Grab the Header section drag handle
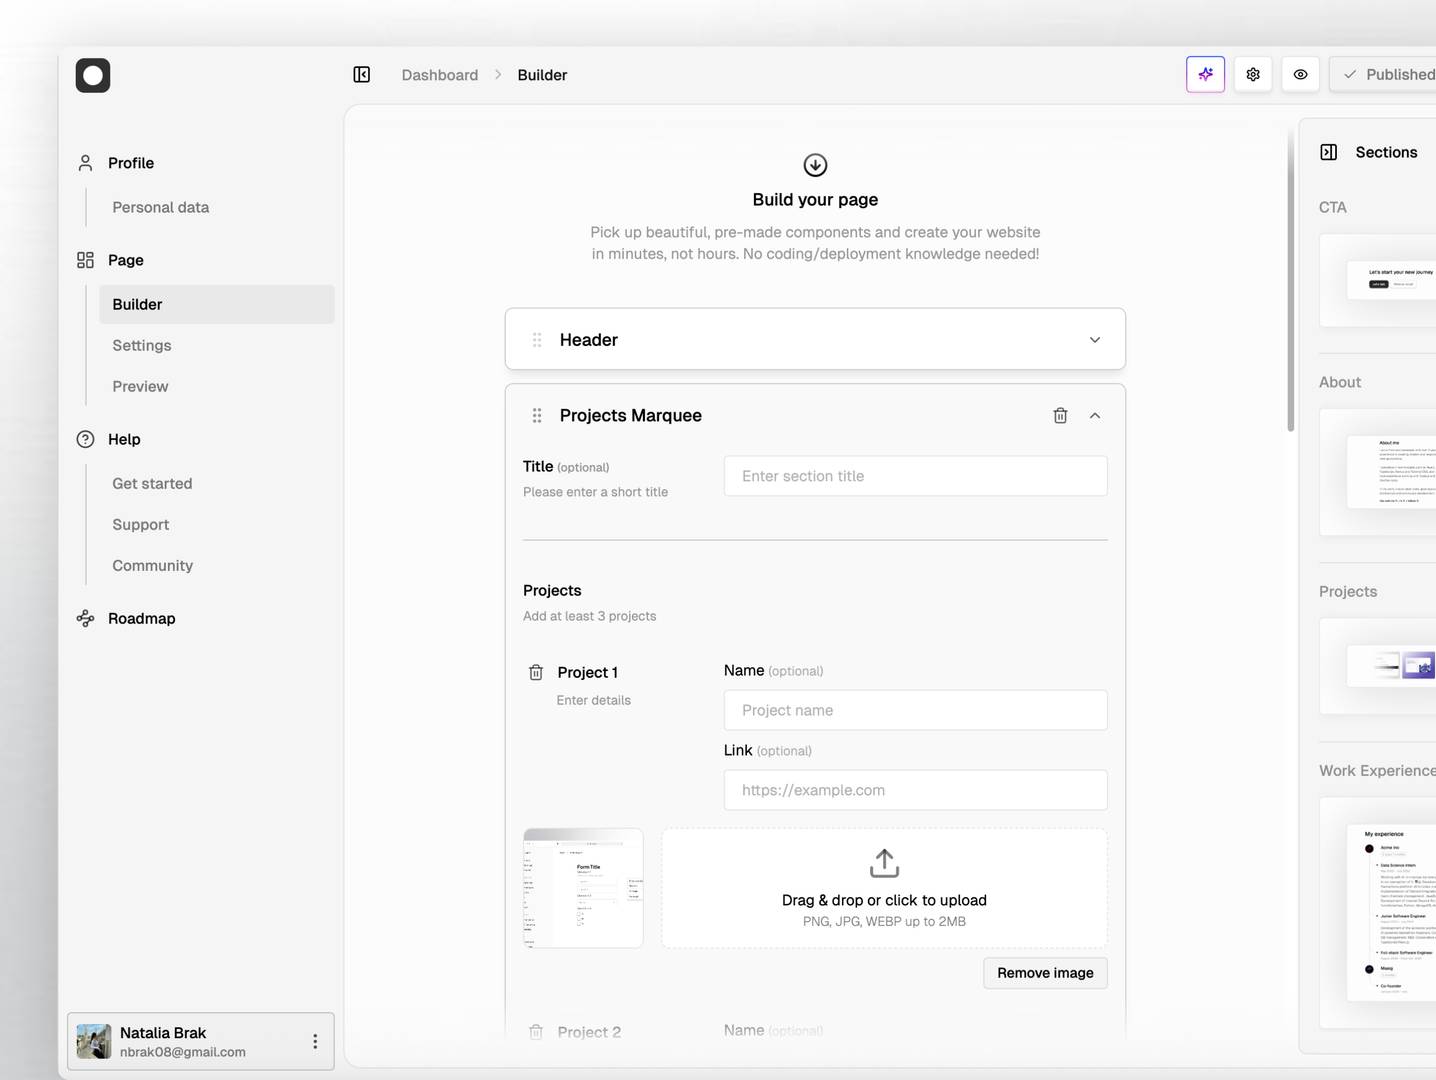This screenshot has width=1436, height=1080. pos(537,340)
